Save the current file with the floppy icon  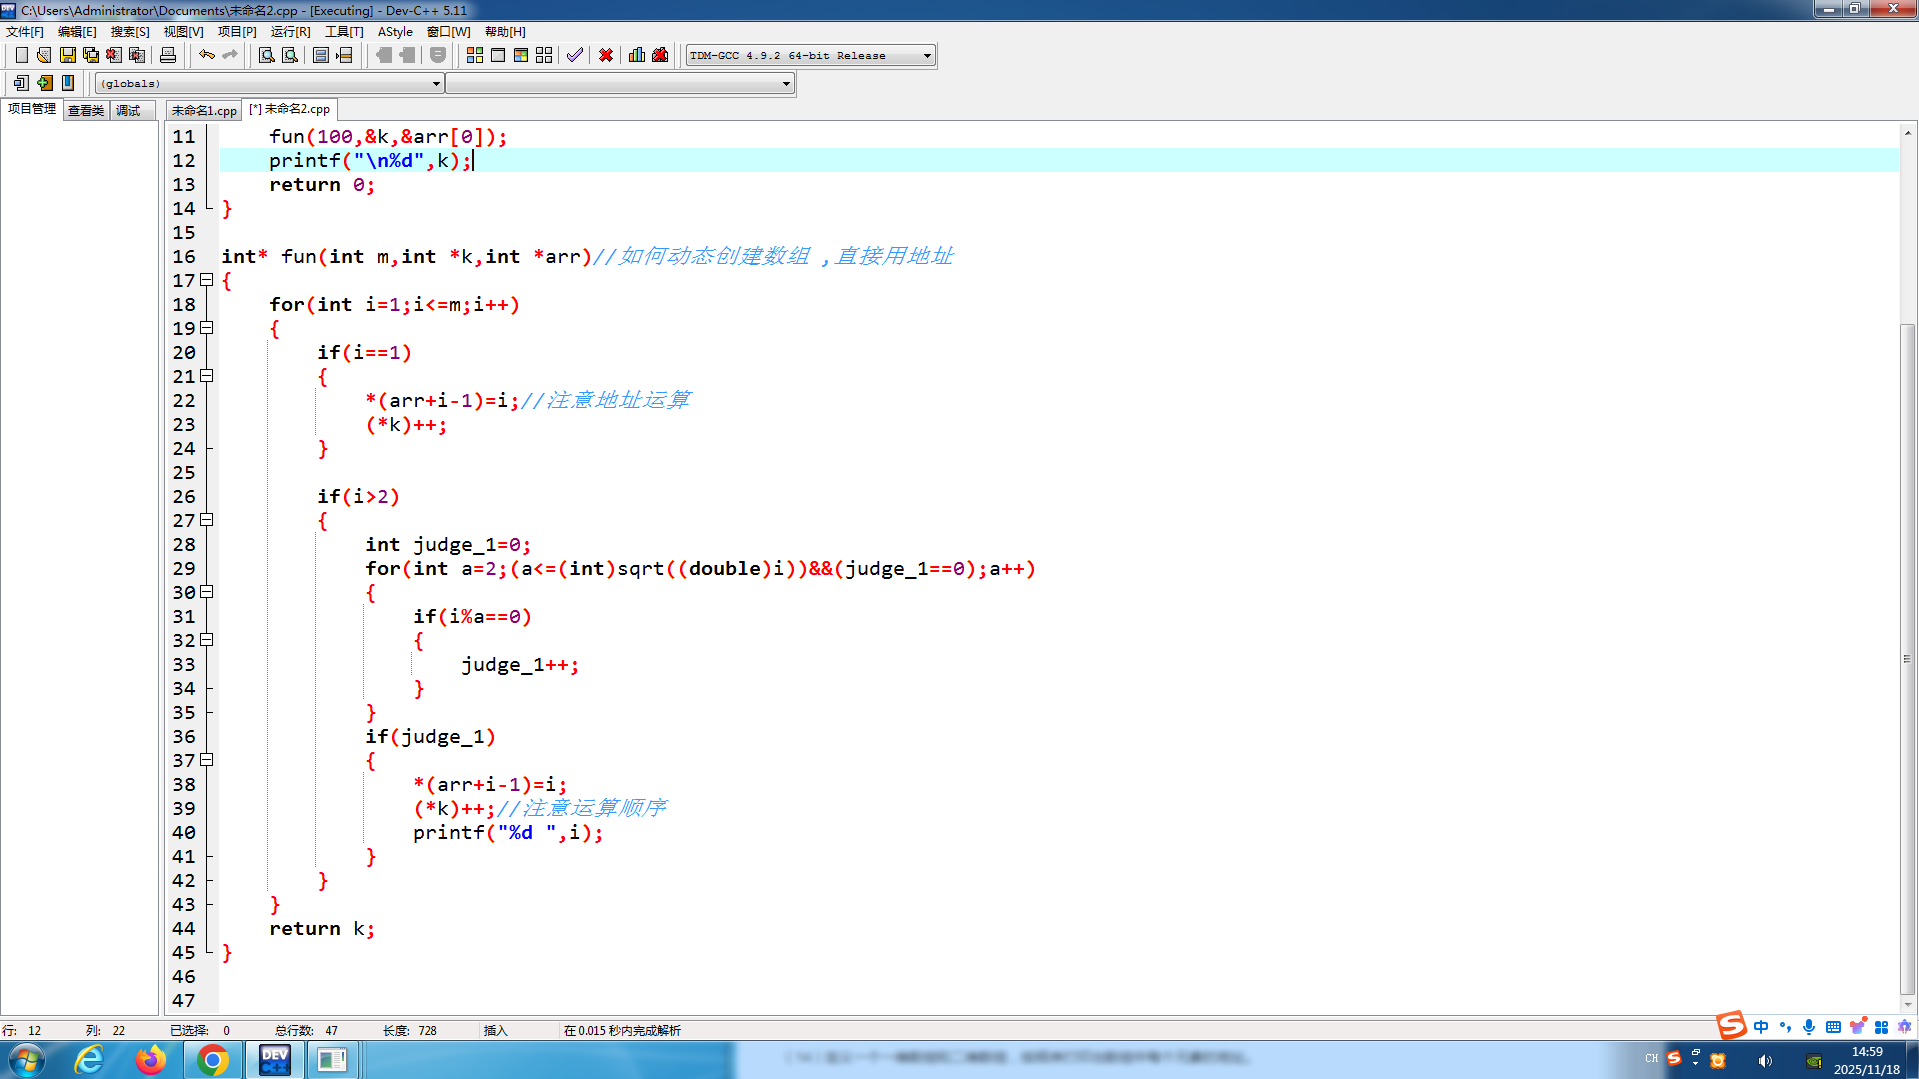pyautogui.click(x=67, y=55)
